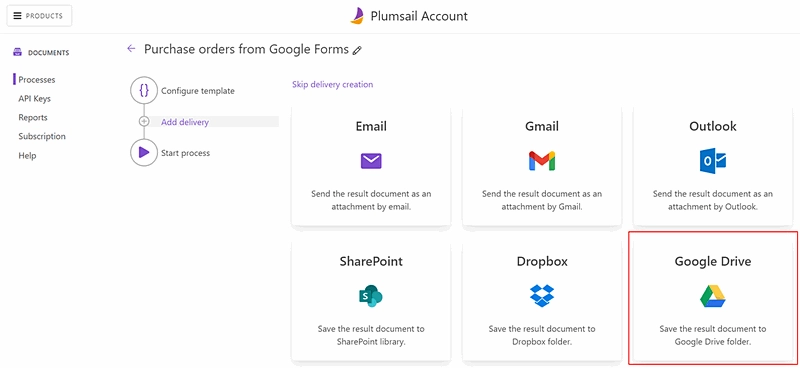Screen dimensions: 800x368
Task: Open Reports in the sidebar
Action: pos(33,117)
